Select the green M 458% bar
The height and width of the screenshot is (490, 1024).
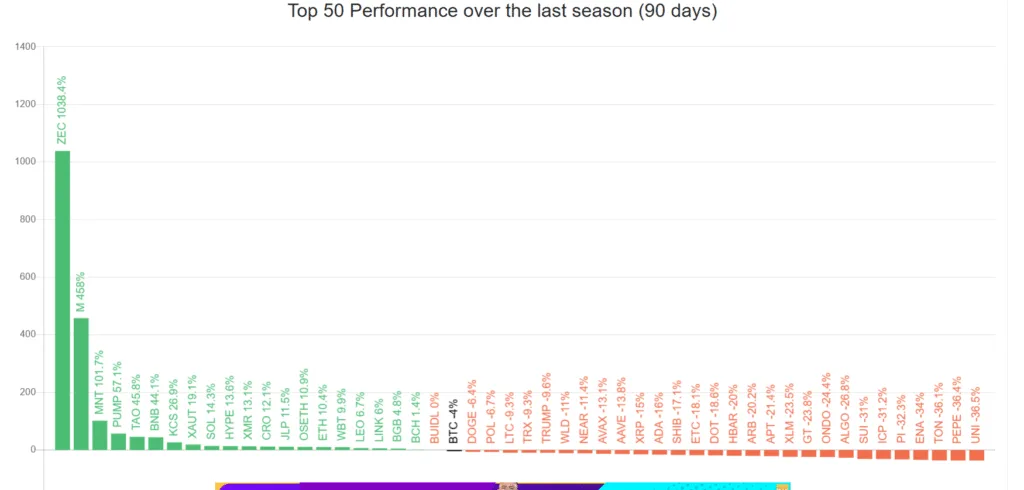click(x=81, y=384)
